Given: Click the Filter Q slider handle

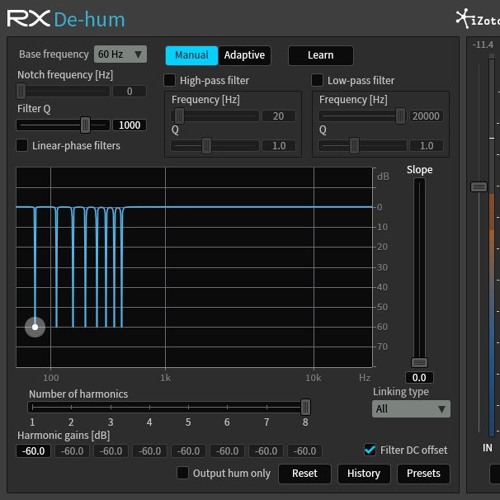Looking at the screenshot, I should coord(85,125).
